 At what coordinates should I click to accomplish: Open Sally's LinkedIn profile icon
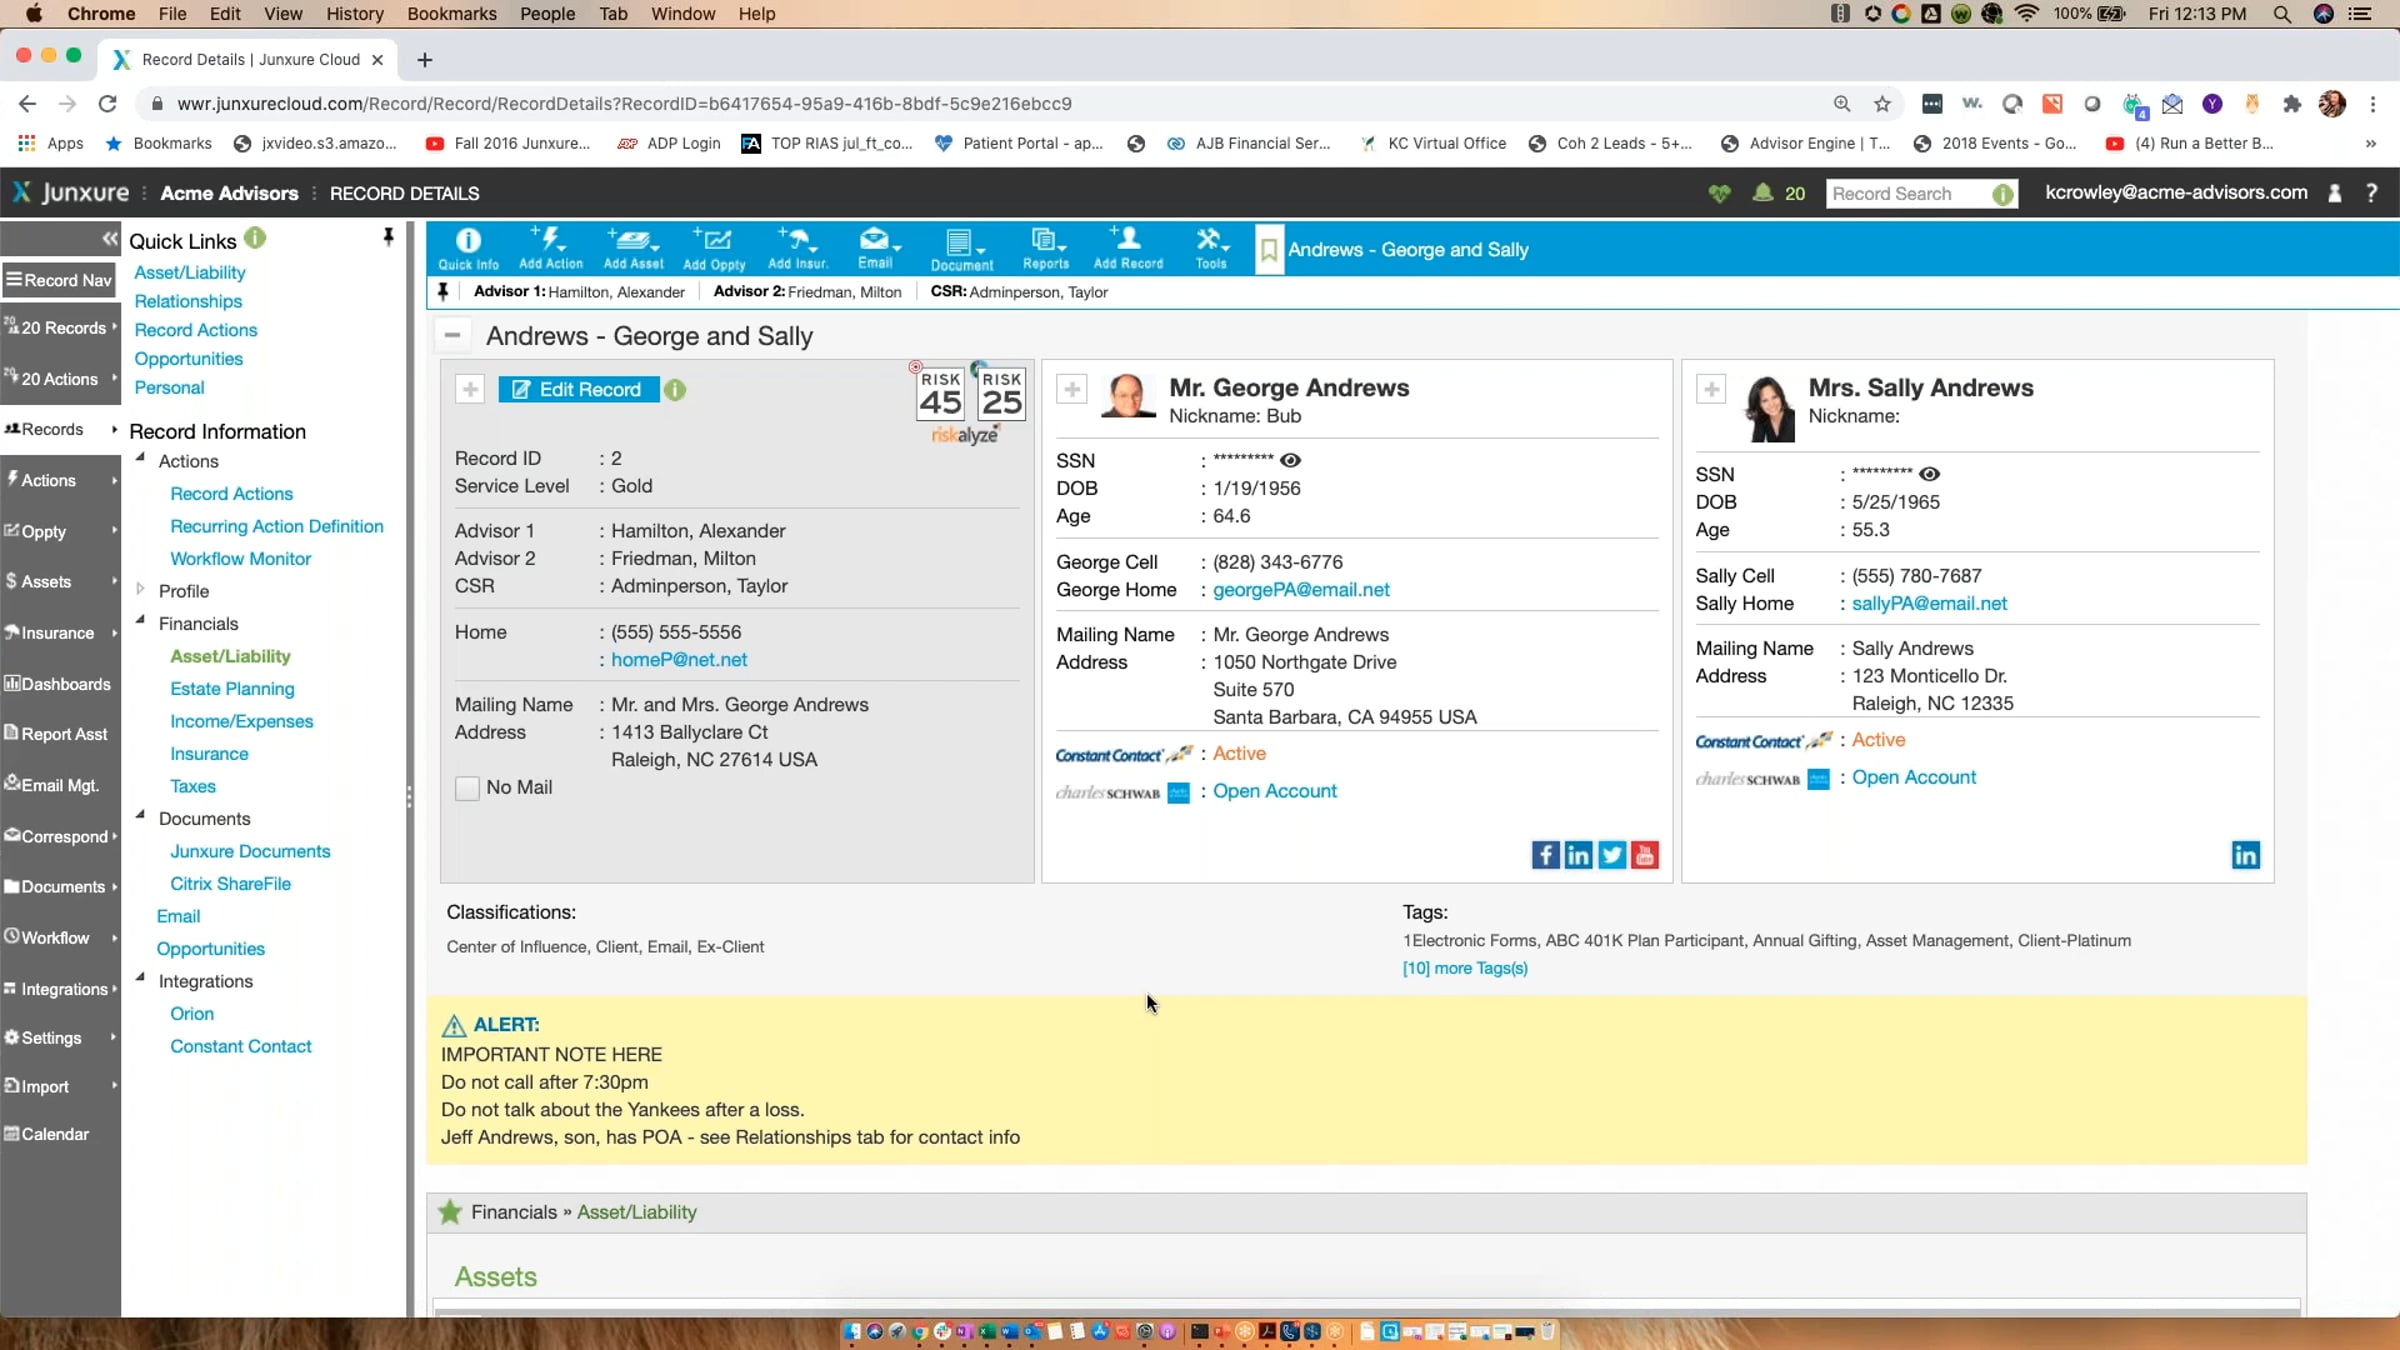2246,855
